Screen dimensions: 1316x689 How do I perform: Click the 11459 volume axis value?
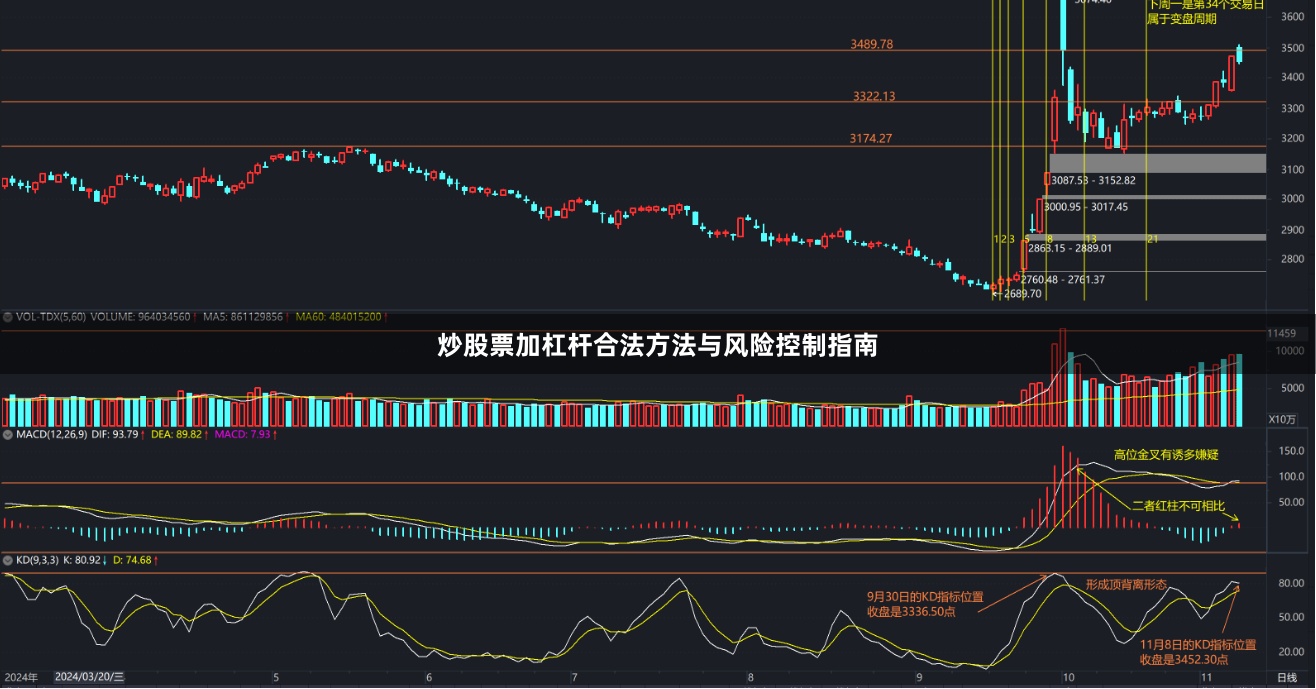[1281, 333]
